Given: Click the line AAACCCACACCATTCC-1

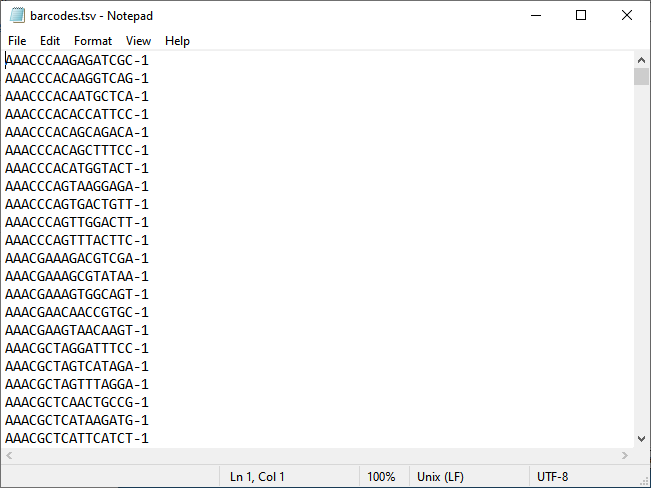Looking at the screenshot, I should click(x=77, y=114).
